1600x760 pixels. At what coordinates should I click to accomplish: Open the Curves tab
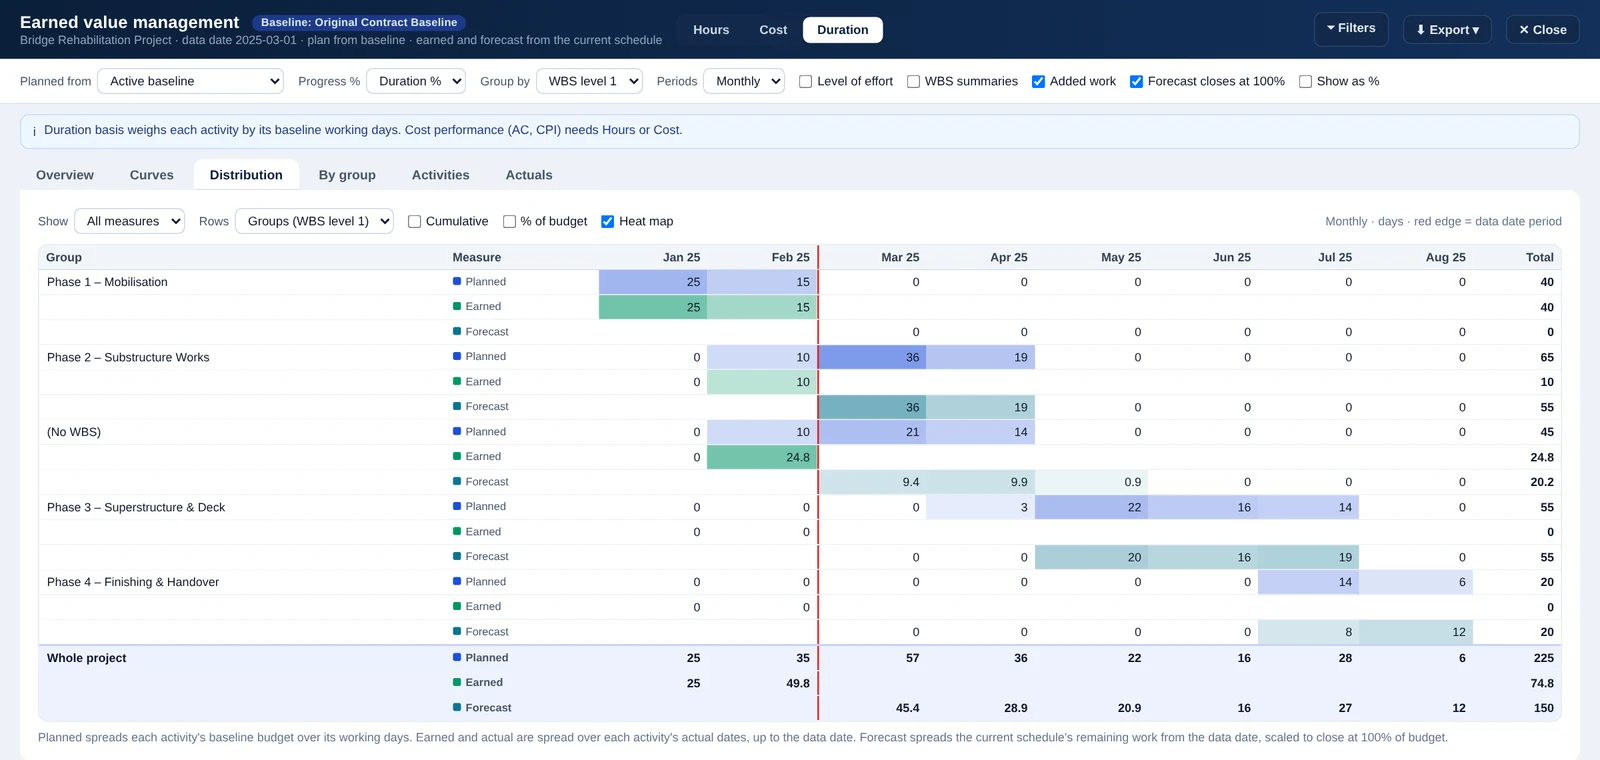[152, 175]
